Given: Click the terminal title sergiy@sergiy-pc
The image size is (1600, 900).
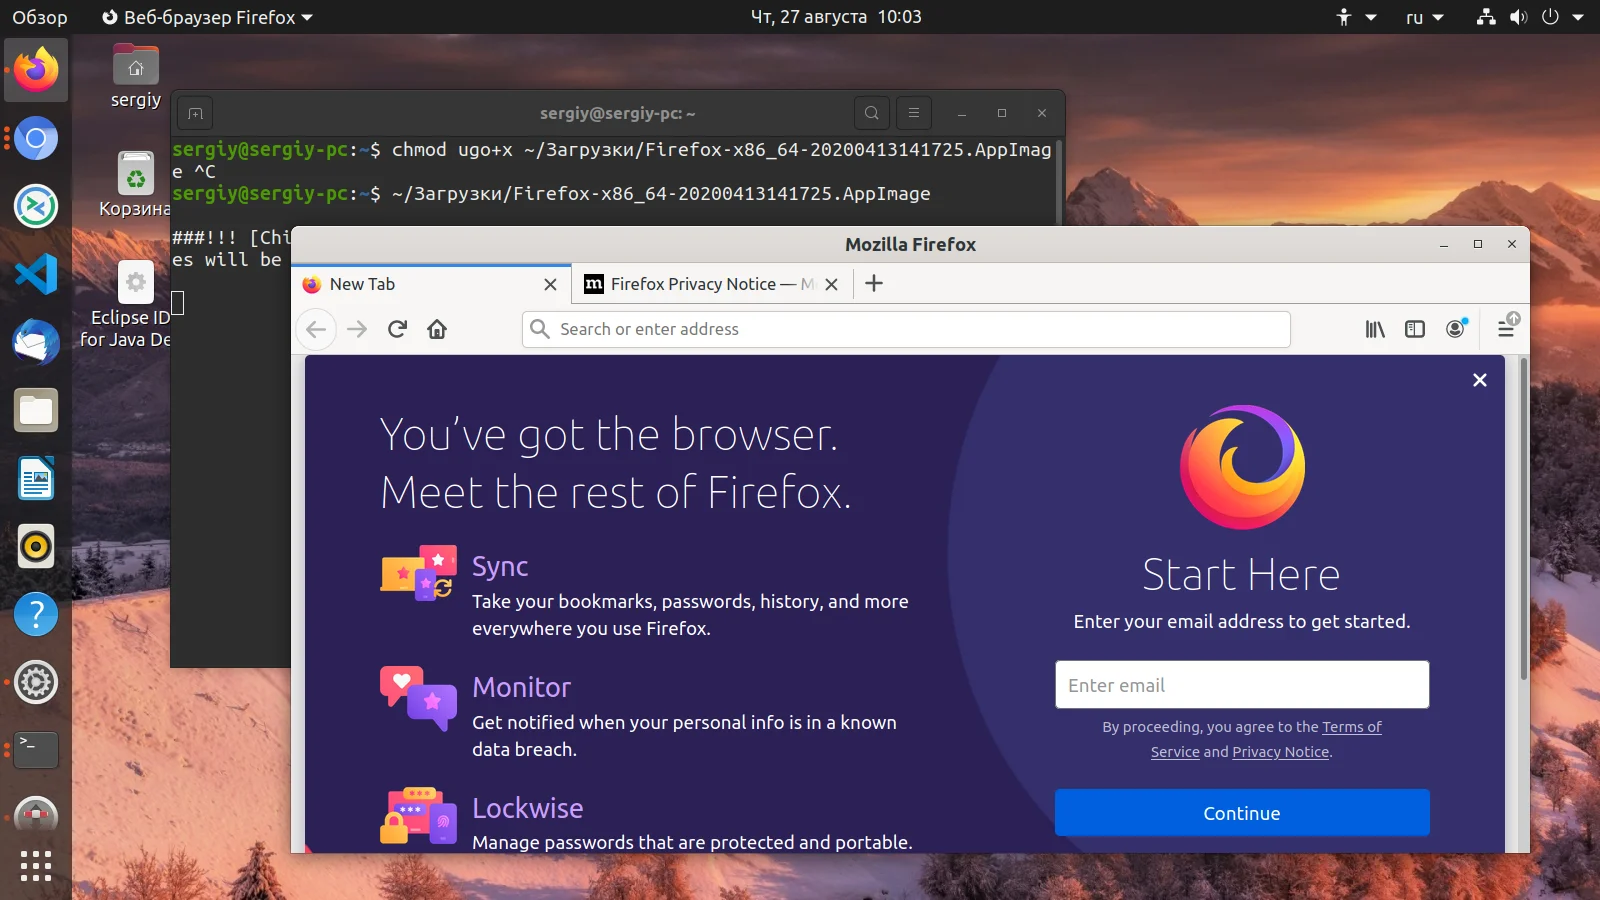Looking at the screenshot, I should pos(618,113).
